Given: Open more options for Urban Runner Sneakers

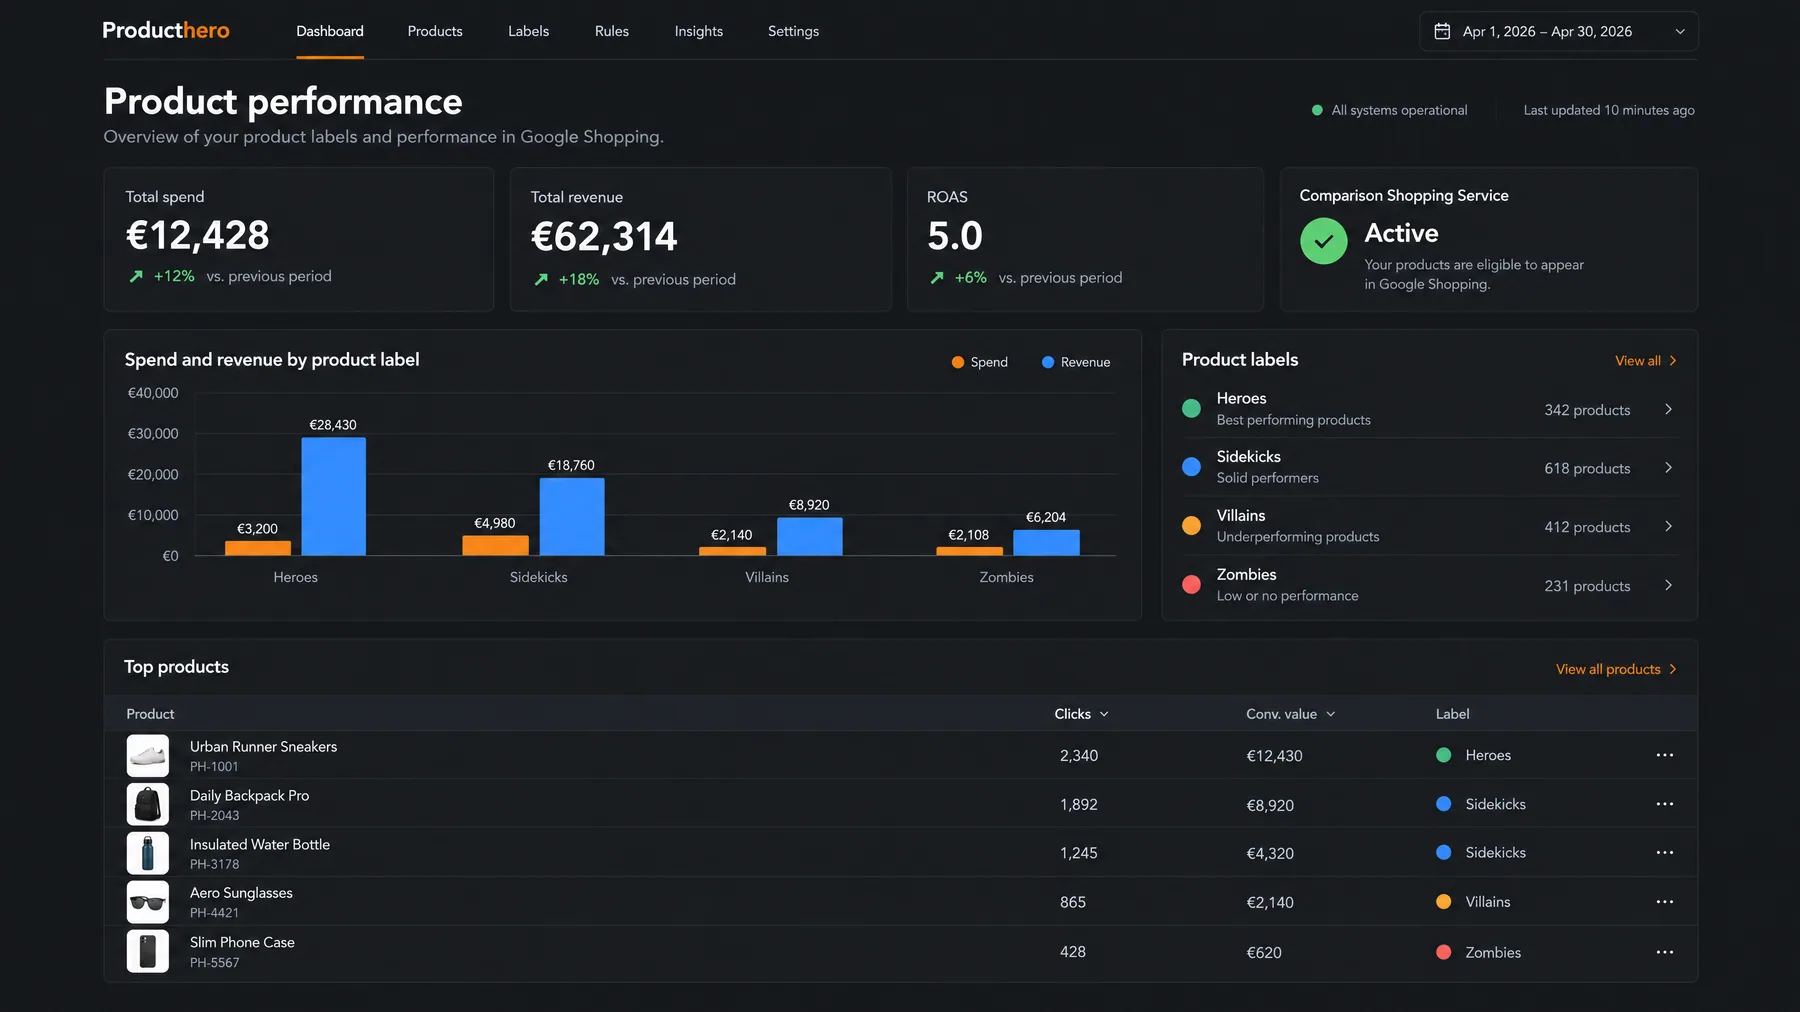Looking at the screenshot, I should coord(1664,755).
